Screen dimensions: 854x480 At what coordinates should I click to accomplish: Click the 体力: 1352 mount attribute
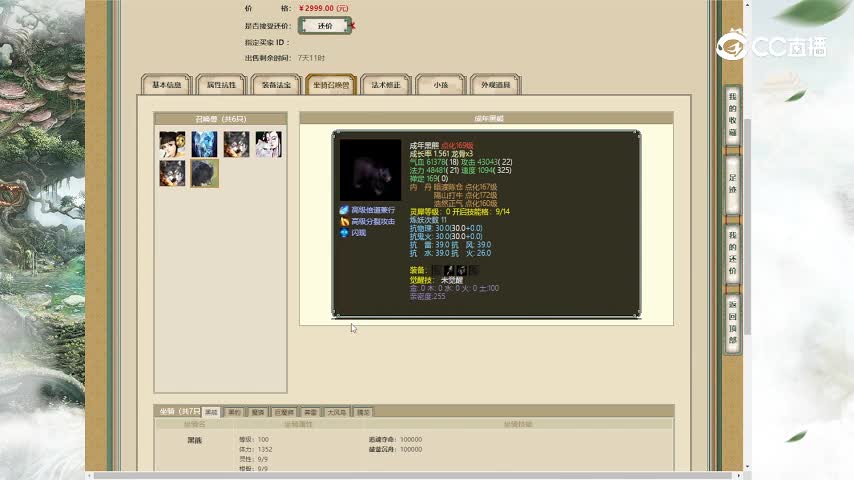pyautogui.click(x=255, y=449)
